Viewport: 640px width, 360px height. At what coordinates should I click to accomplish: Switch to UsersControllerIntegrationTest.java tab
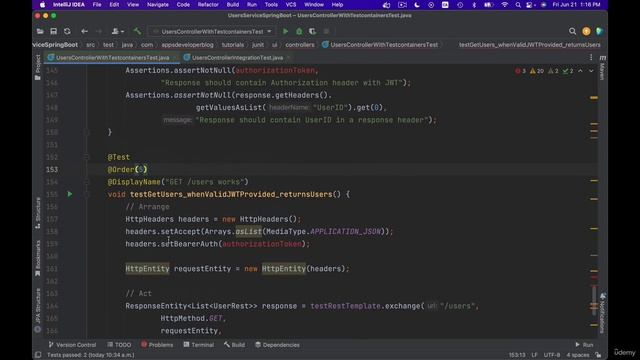[x=237, y=58]
